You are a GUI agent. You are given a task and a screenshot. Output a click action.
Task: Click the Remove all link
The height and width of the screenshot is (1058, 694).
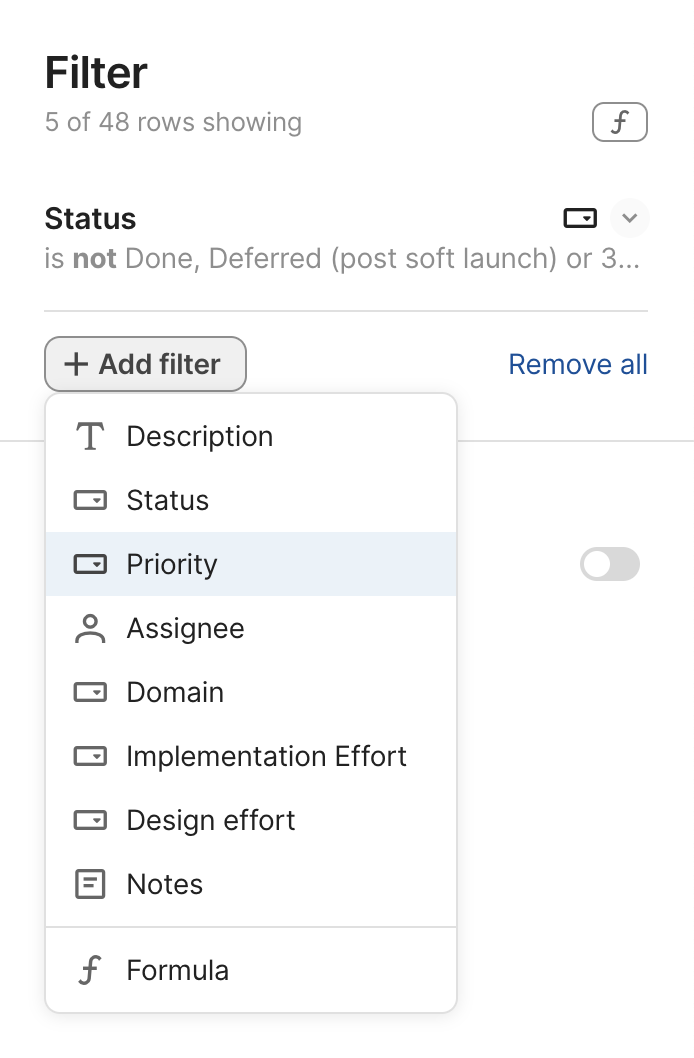tap(578, 365)
